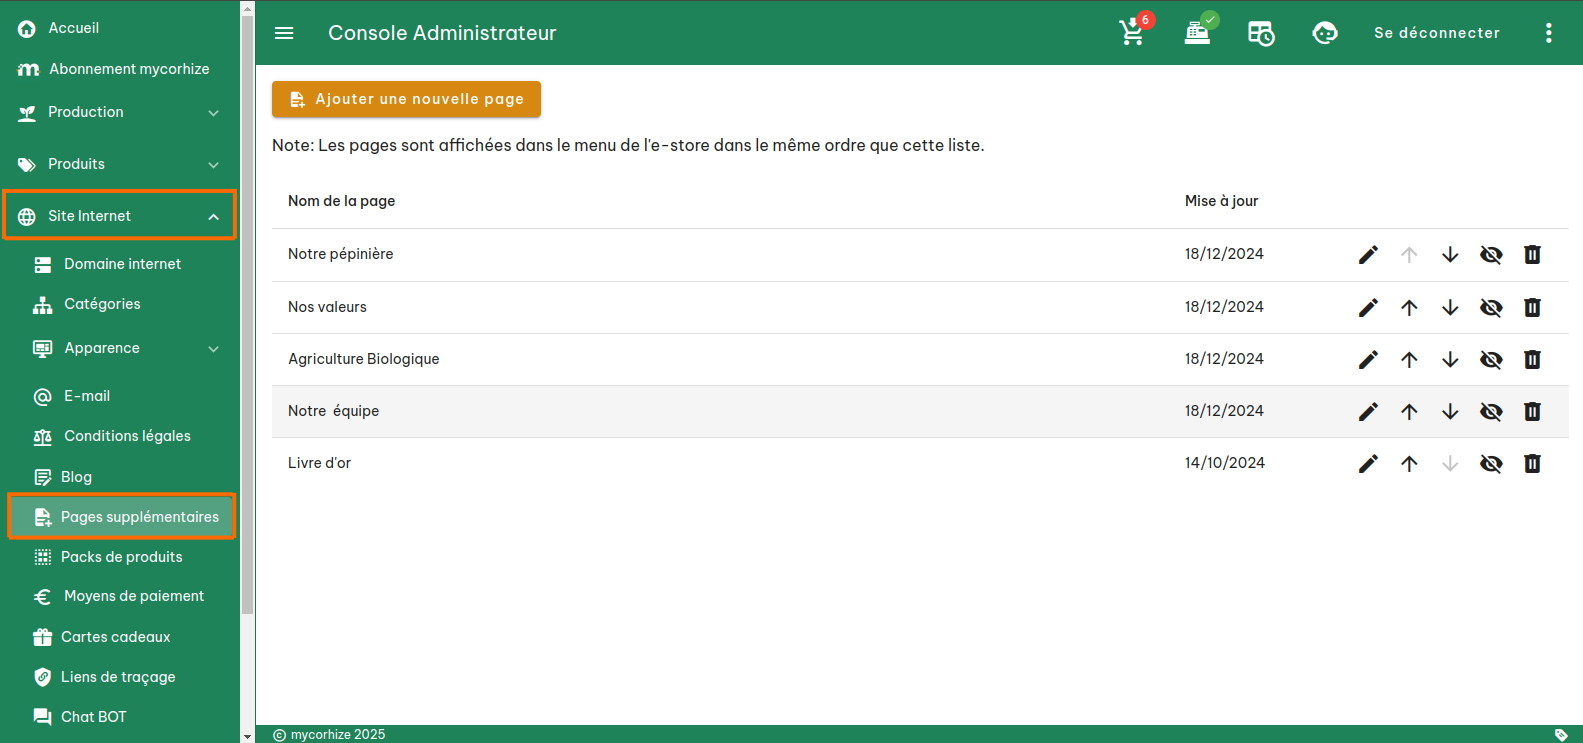This screenshot has width=1583, height=743.
Task: Move Notre pépinière page down
Action: pyautogui.click(x=1450, y=255)
